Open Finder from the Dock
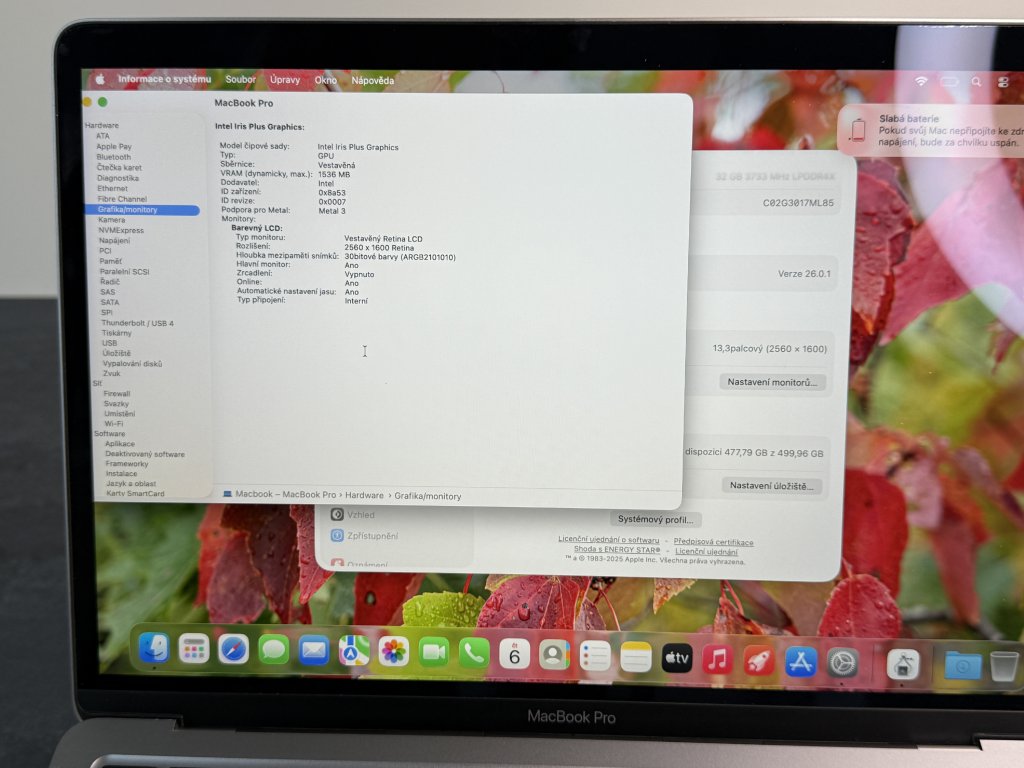The width and height of the screenshot is (1024, 768). (154, 648)
